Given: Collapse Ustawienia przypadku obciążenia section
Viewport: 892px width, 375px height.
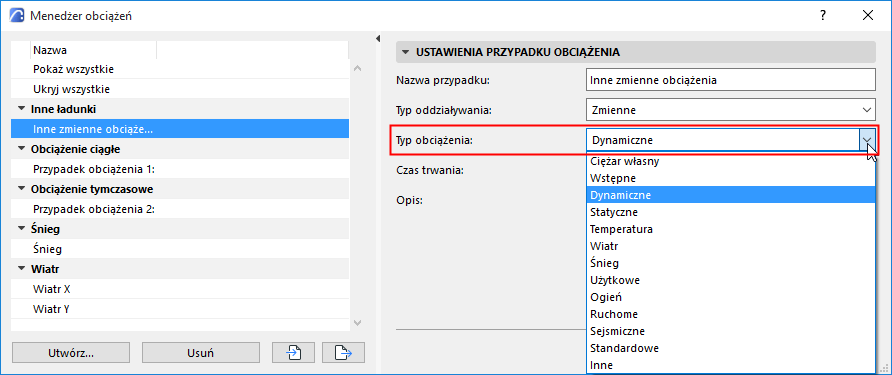Looking at the screenshot, I should [x=405, y=52].
